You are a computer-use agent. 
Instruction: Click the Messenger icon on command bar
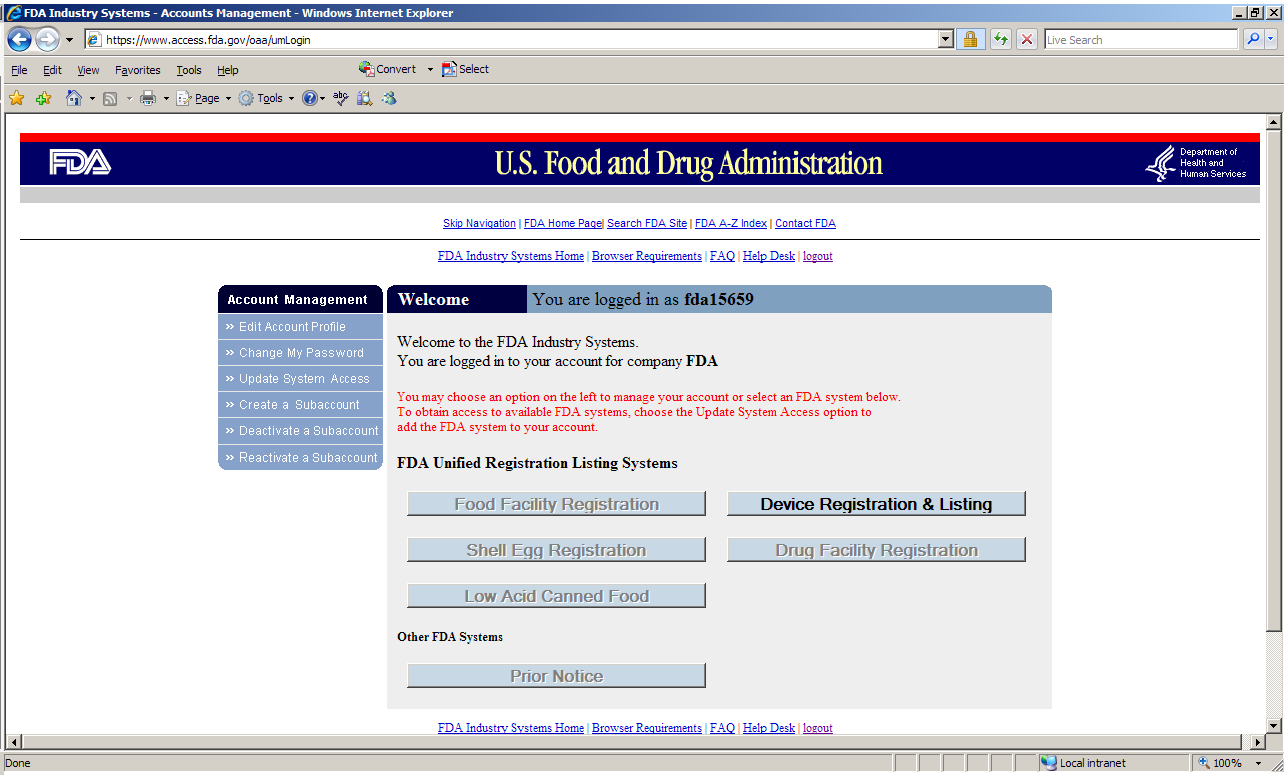tap(389, 98)
